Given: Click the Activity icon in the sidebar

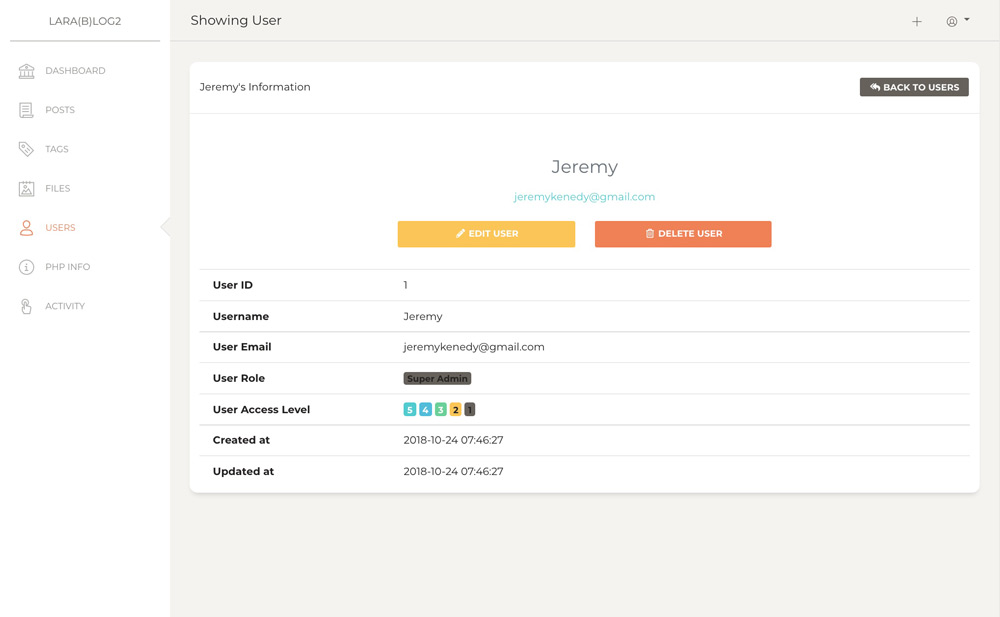Looking at the screenshot, I should [x=25, y=306].
